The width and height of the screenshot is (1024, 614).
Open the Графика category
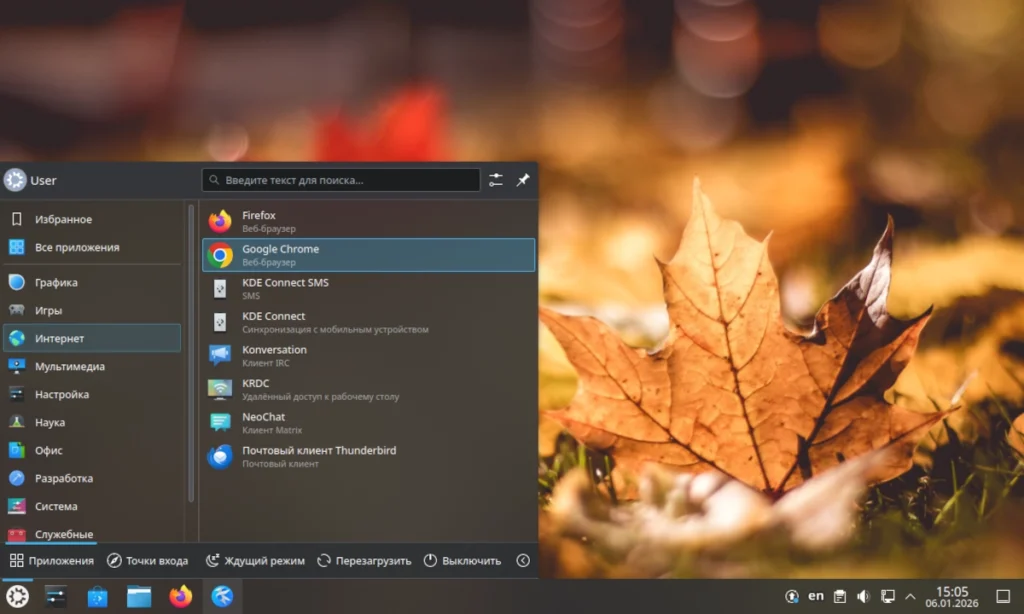point(92,282)
